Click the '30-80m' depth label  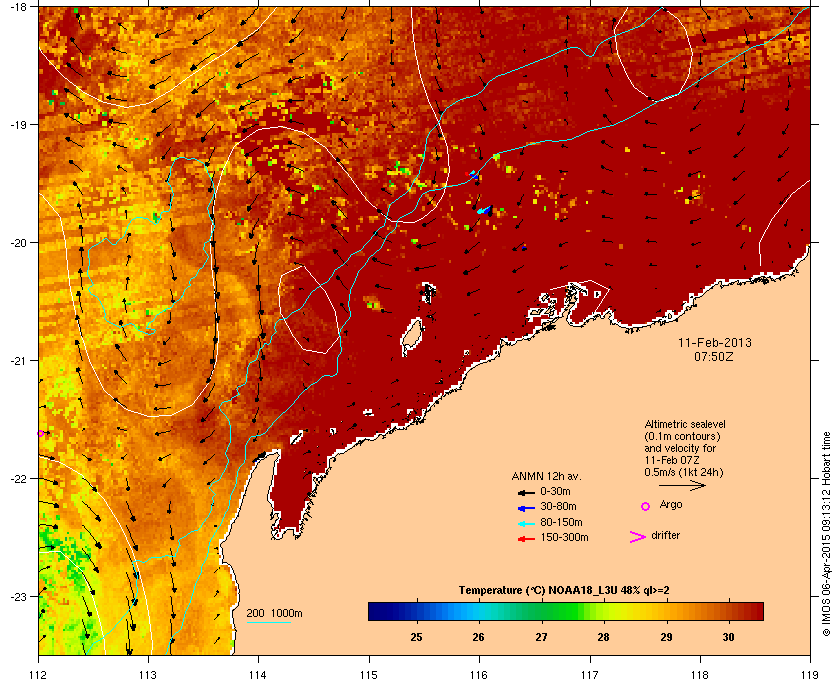click(x=558, y=506)
